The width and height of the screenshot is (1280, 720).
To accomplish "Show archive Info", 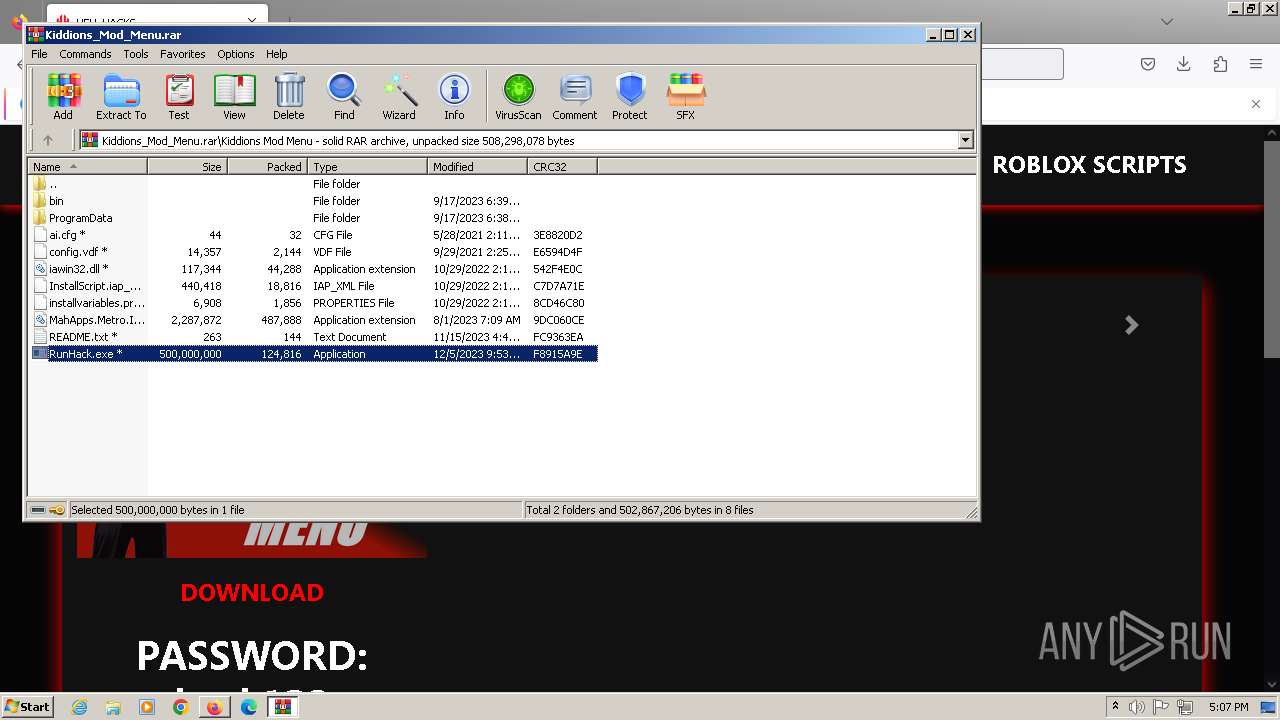I will (x=454, y=97).
